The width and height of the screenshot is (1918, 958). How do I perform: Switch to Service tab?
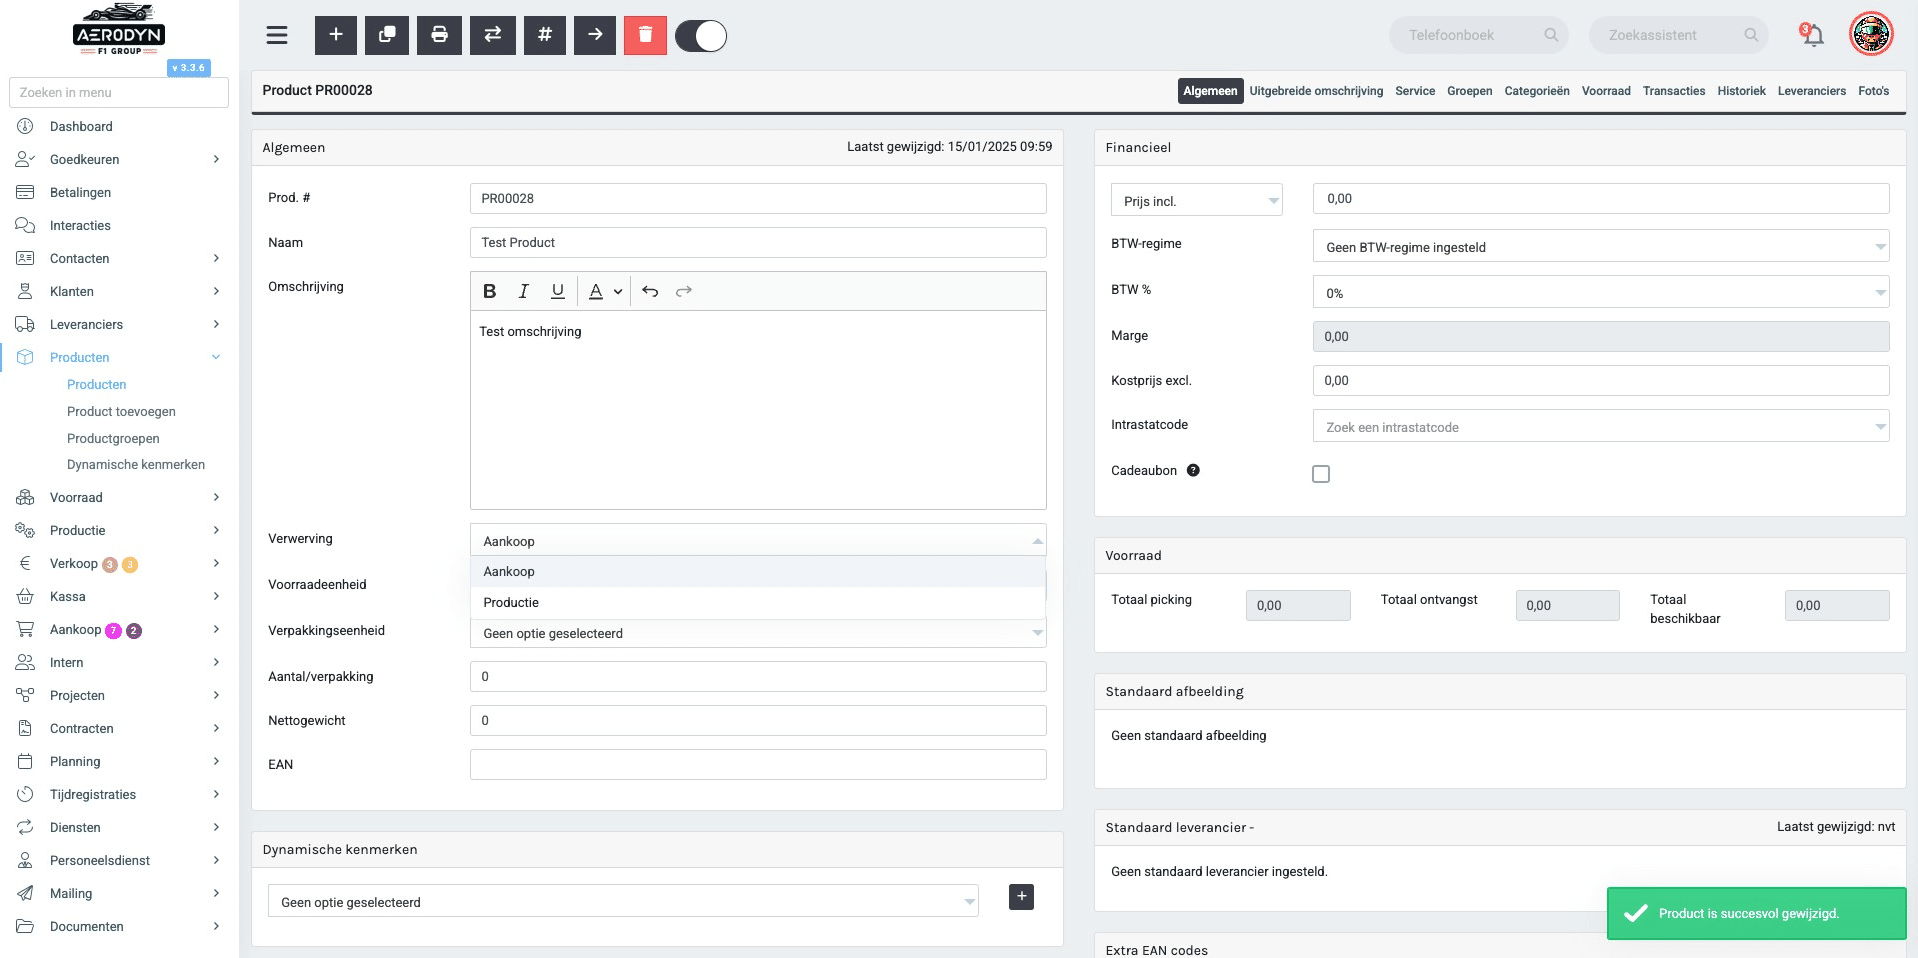[x=1415, y=91]
